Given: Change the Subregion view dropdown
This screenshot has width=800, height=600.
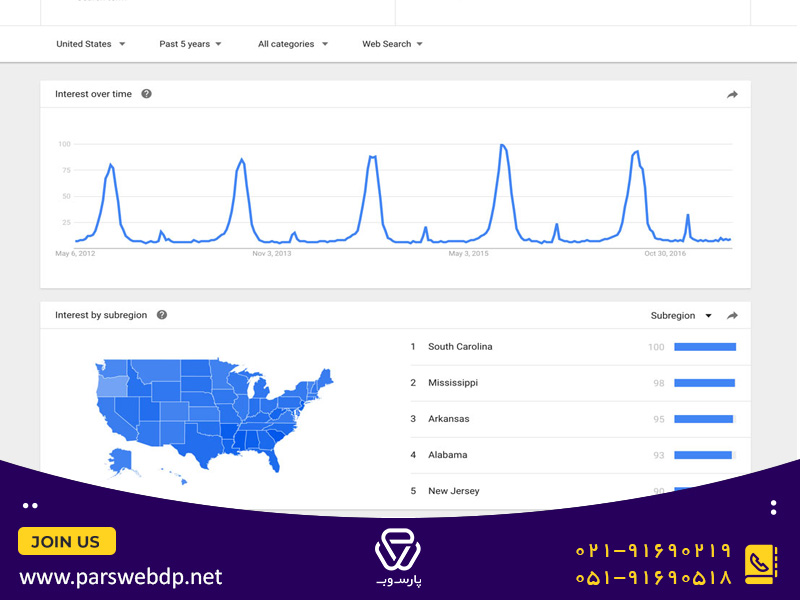Looking at the screenshot, I should tap(681, 316).
